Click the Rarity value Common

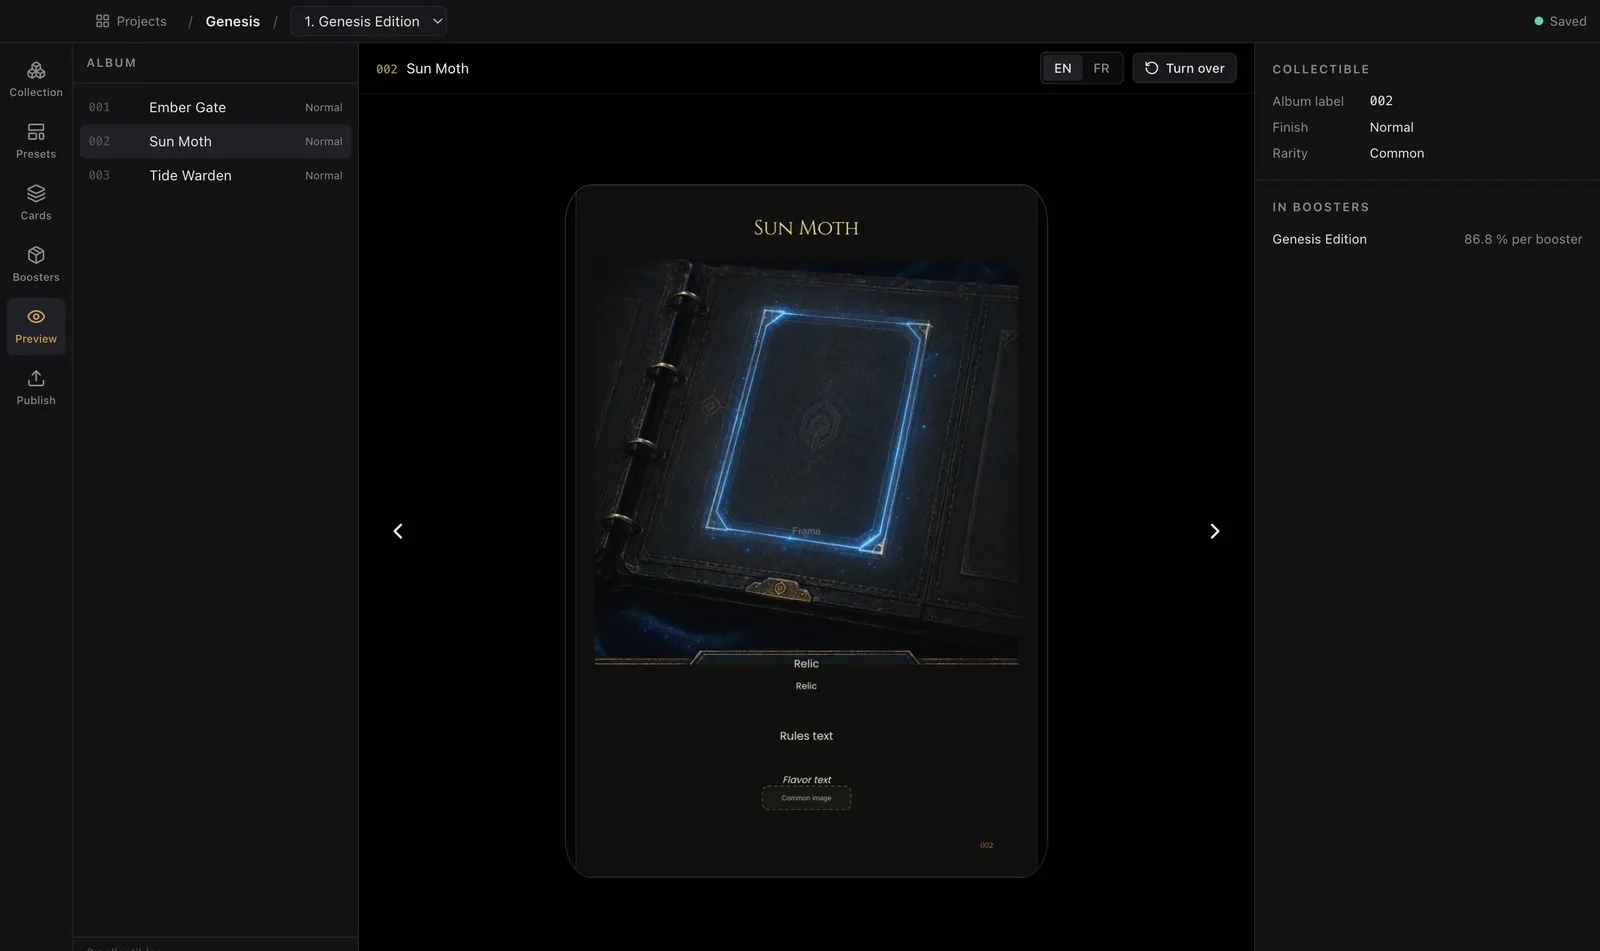(x=1396, y=153)
